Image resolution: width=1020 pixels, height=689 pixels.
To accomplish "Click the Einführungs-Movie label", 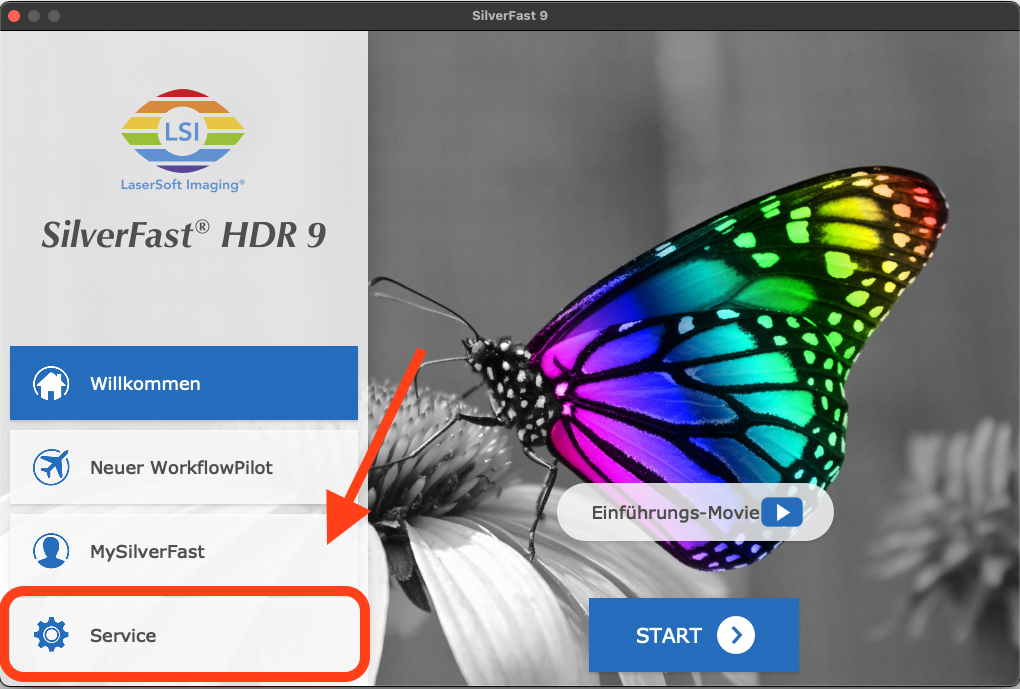I will click(675, 513).
